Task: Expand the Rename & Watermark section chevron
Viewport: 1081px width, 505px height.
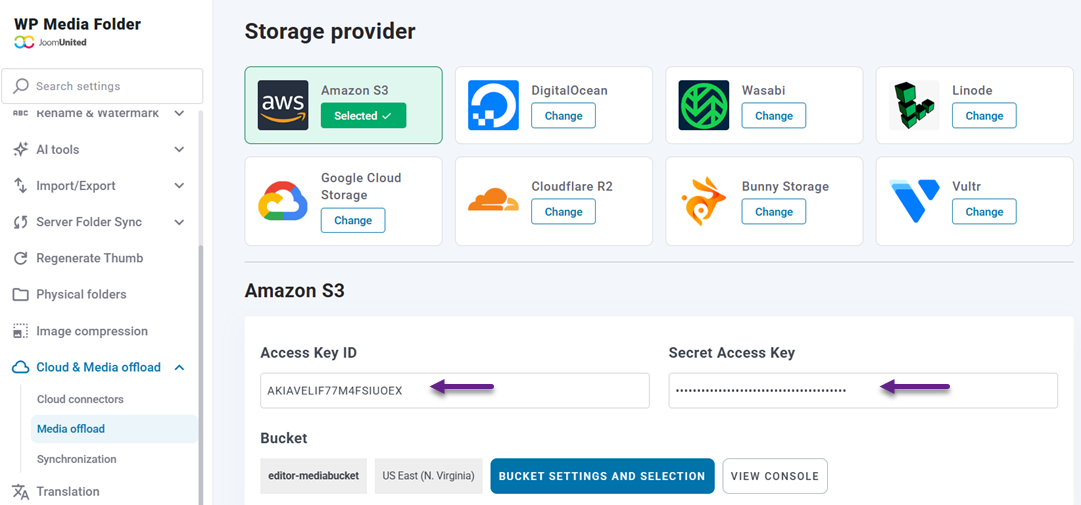Action: (x=179, y=113)
